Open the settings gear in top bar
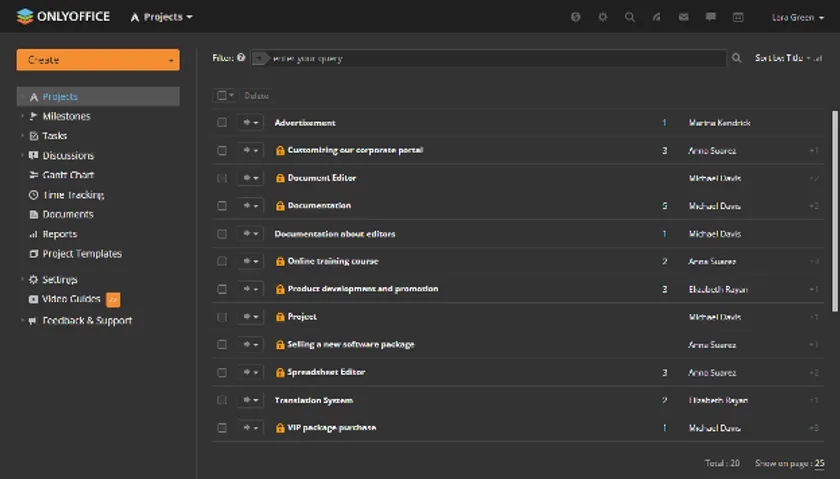This screenshot has height=479, width=840. pos(603,17)
